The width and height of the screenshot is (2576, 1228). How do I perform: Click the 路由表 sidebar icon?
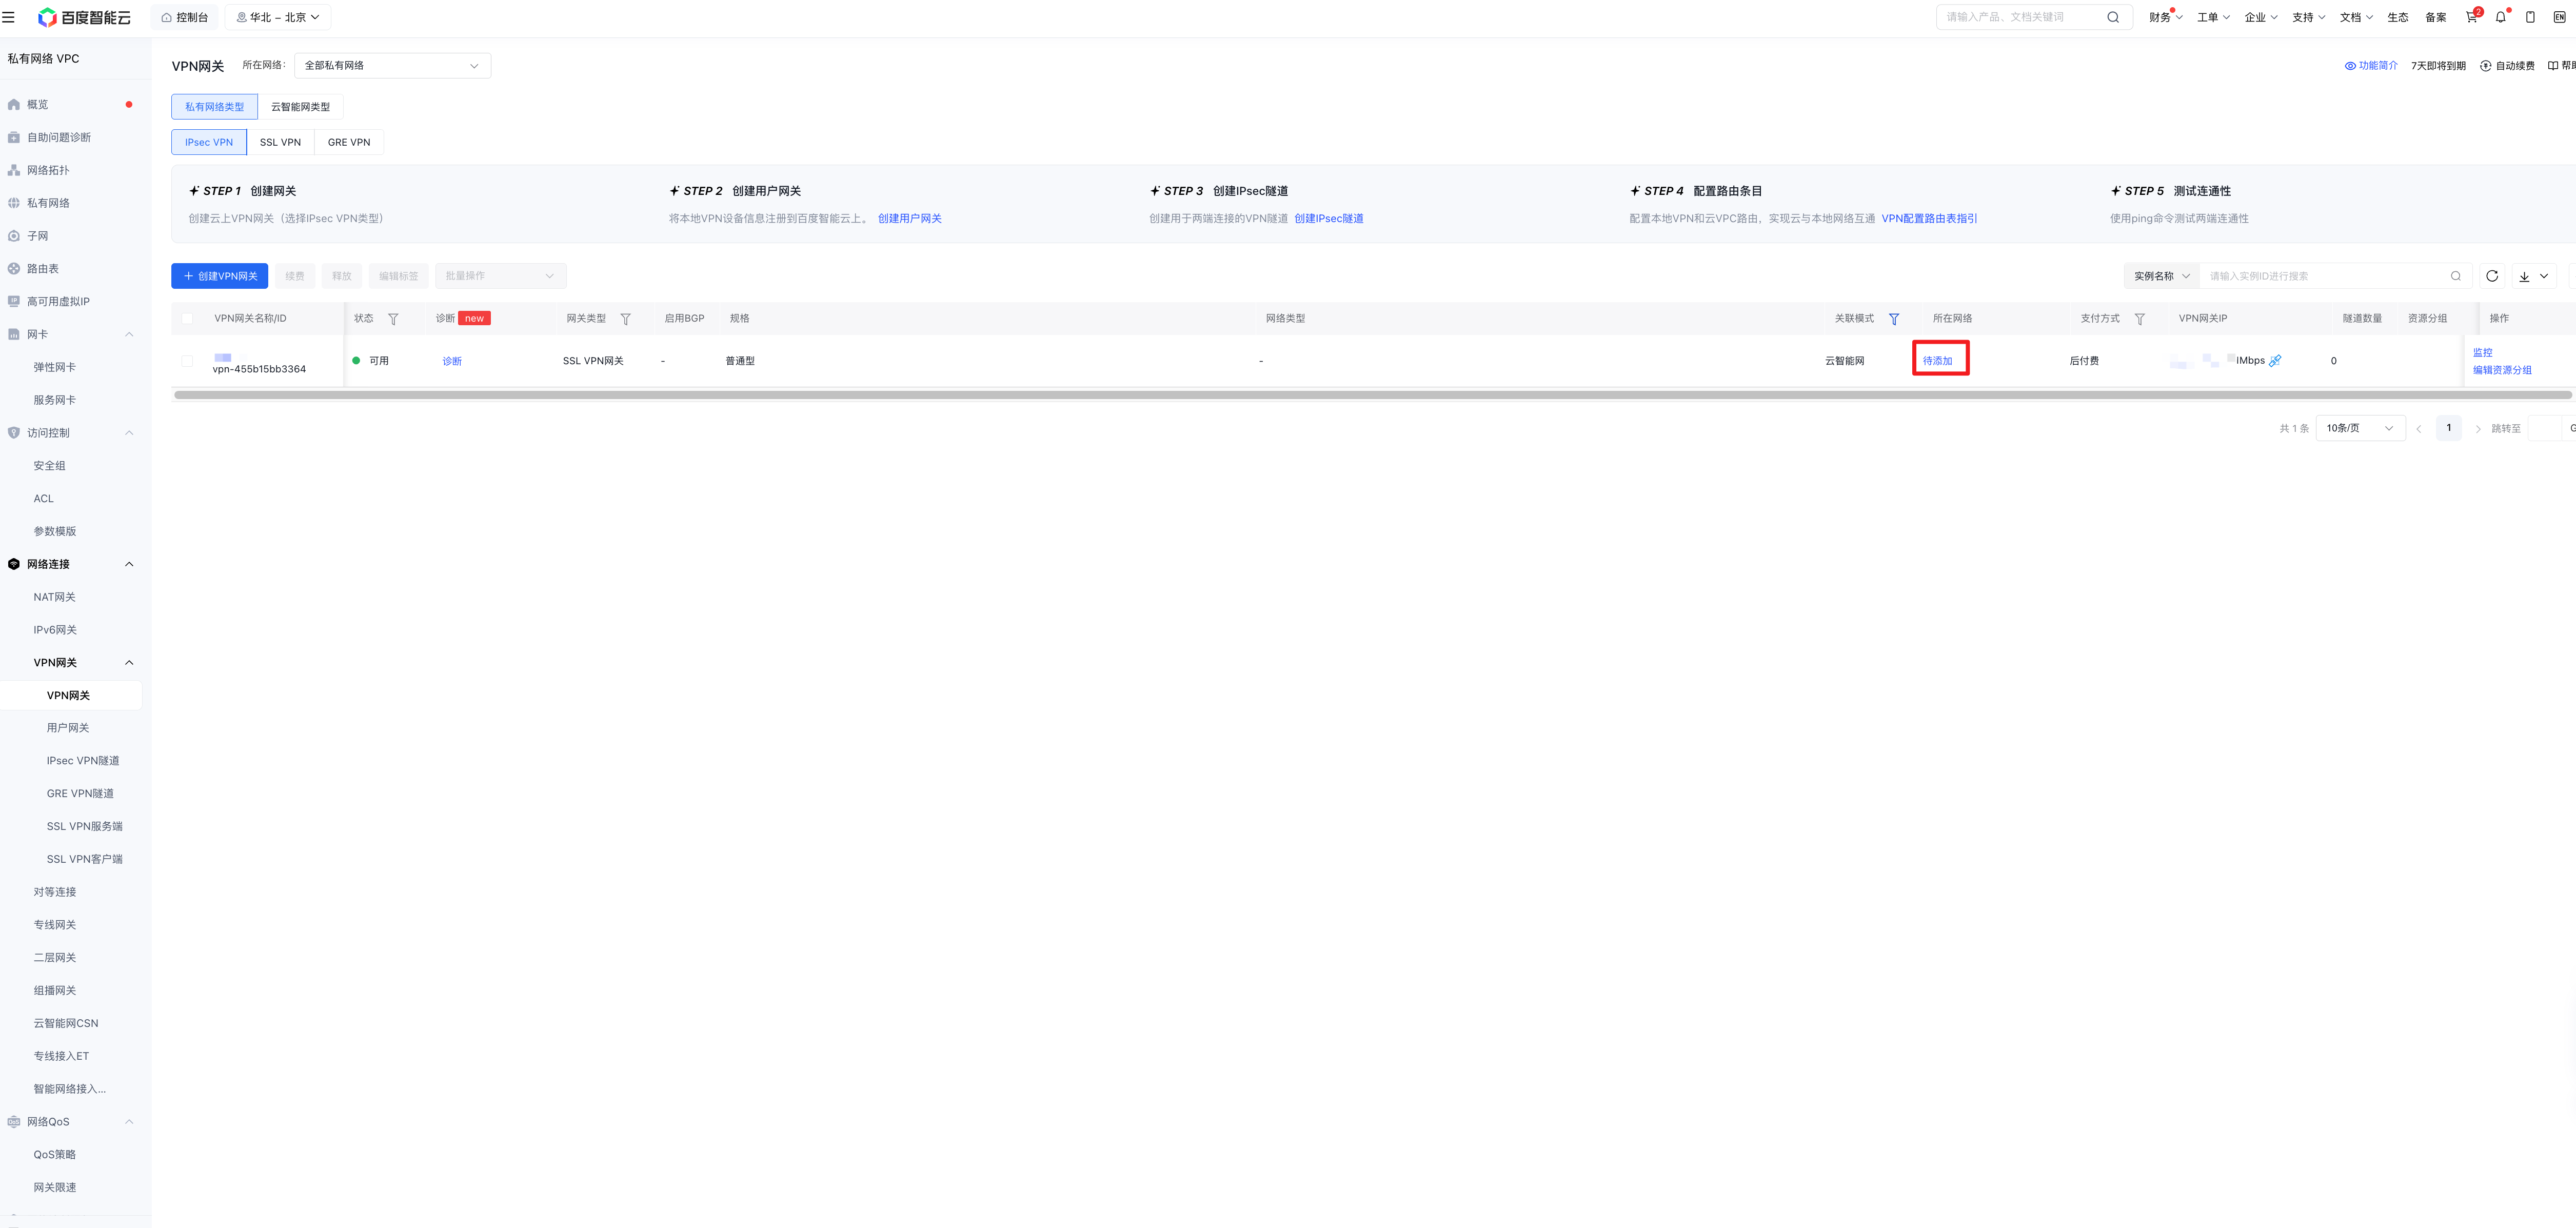pos(14,269)
